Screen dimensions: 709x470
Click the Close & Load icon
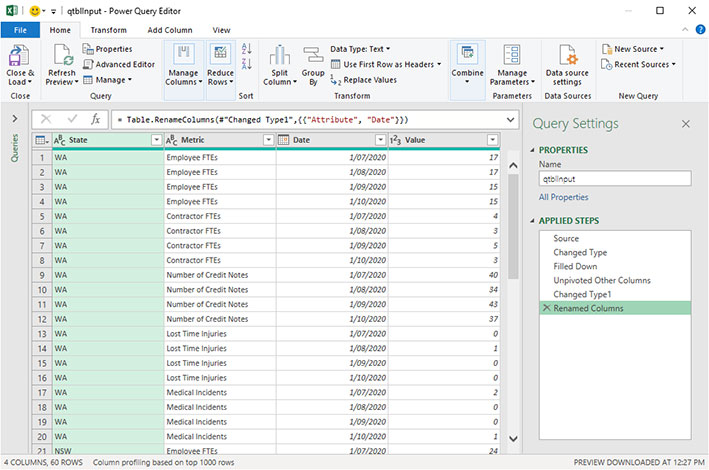click(x=19, y=55)
